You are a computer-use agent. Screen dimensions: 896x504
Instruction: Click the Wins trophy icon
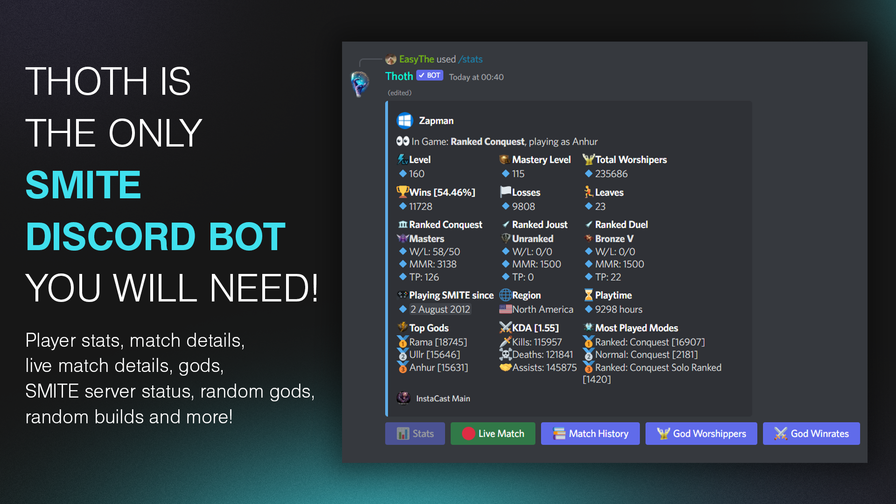(x=403, y=192)
